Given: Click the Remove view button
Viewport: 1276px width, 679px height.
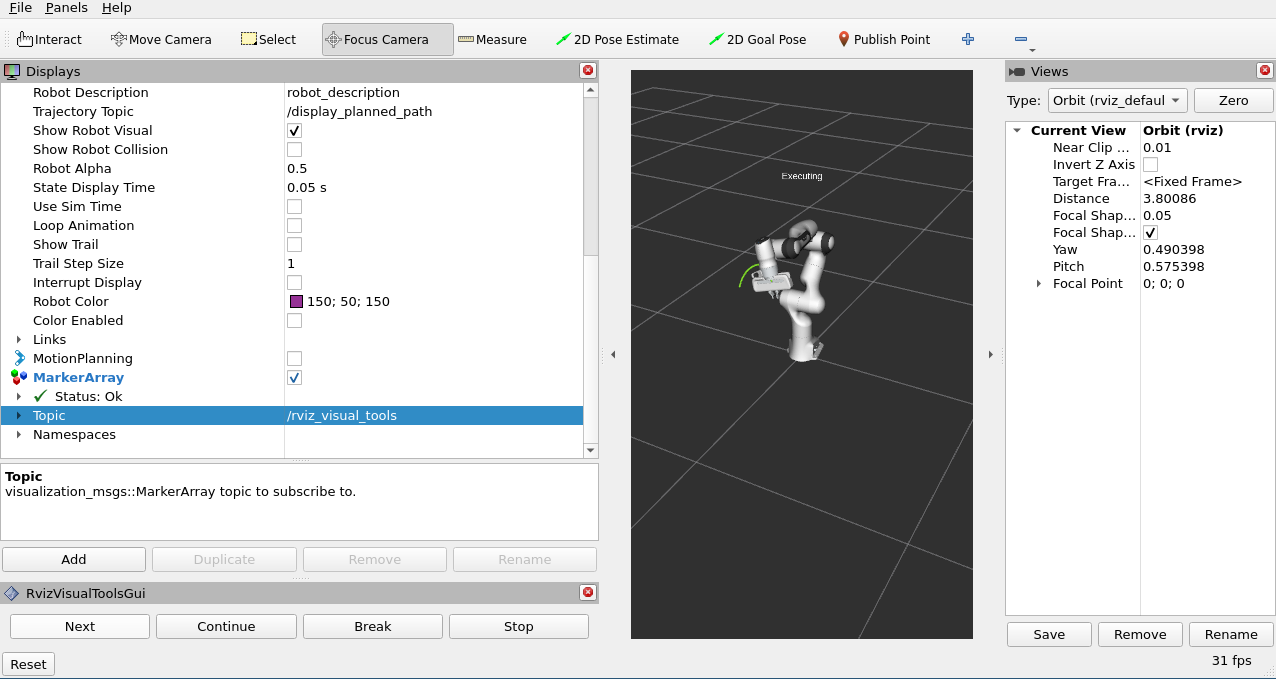Looking at the screenshot, I should [1140, 634].
